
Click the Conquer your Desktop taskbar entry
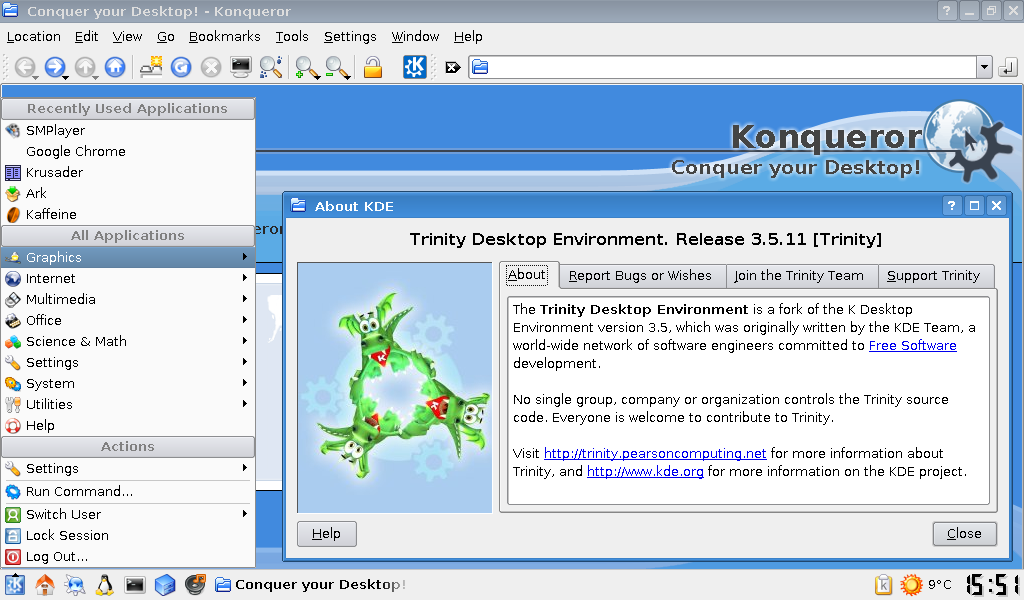tap(312, 584)
